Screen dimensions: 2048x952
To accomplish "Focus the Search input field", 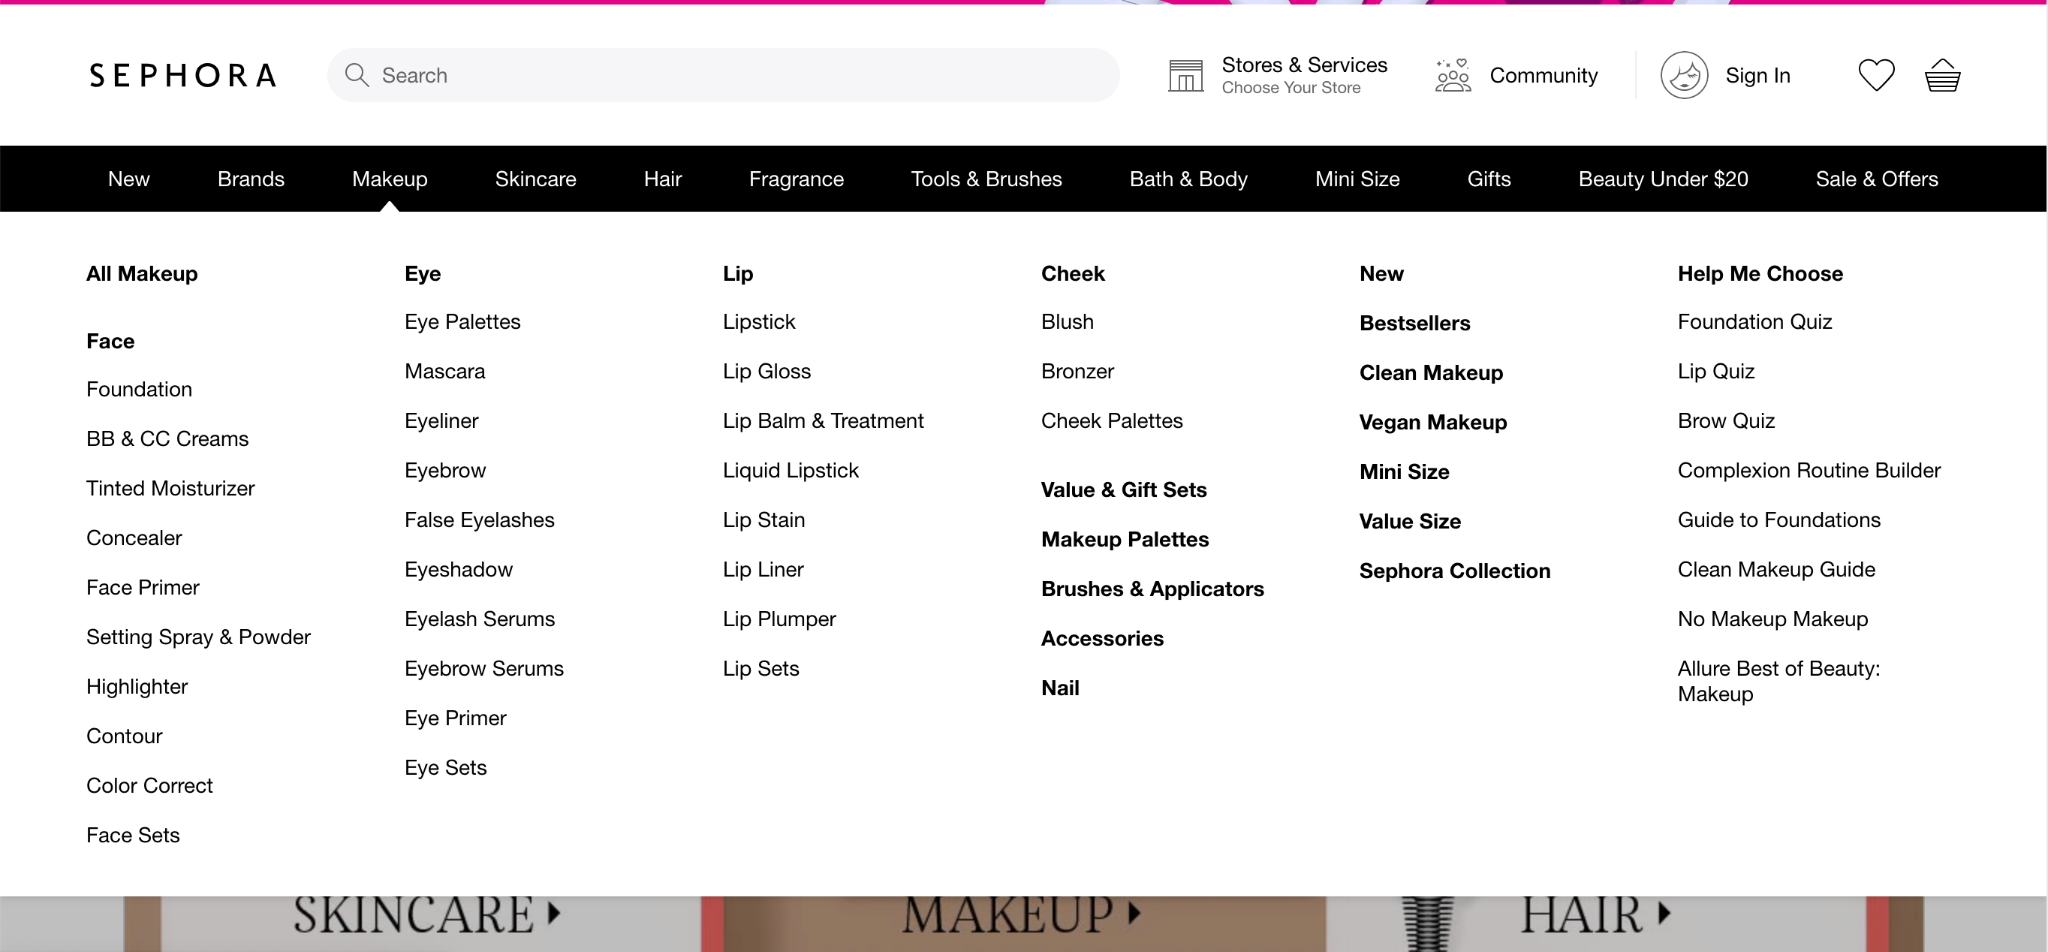I will coord(723,75).
